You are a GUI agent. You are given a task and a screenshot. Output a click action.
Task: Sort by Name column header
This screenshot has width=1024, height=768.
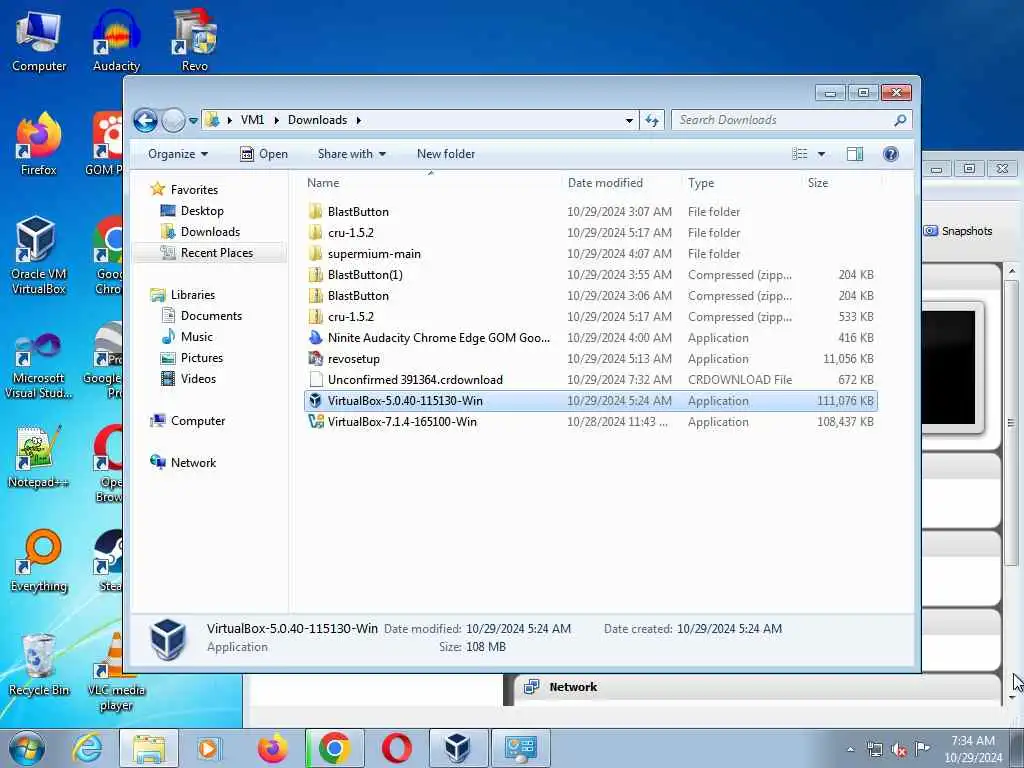click(x=431, y=183)
